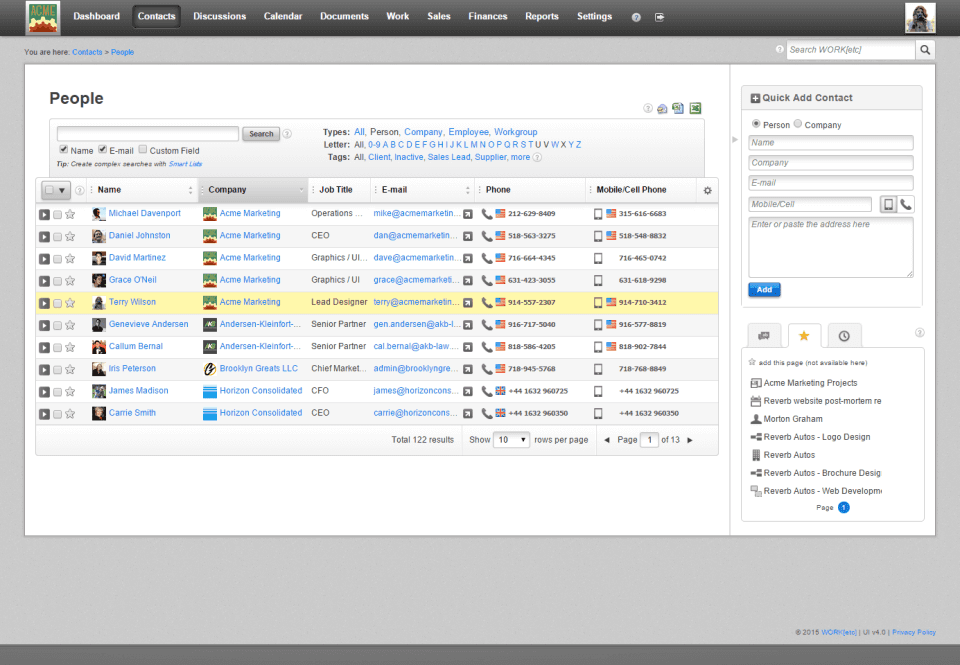960x665 pixels.
Task: Click the phone icon next to Mobile/Cell field
Action: tap(906, 204)
